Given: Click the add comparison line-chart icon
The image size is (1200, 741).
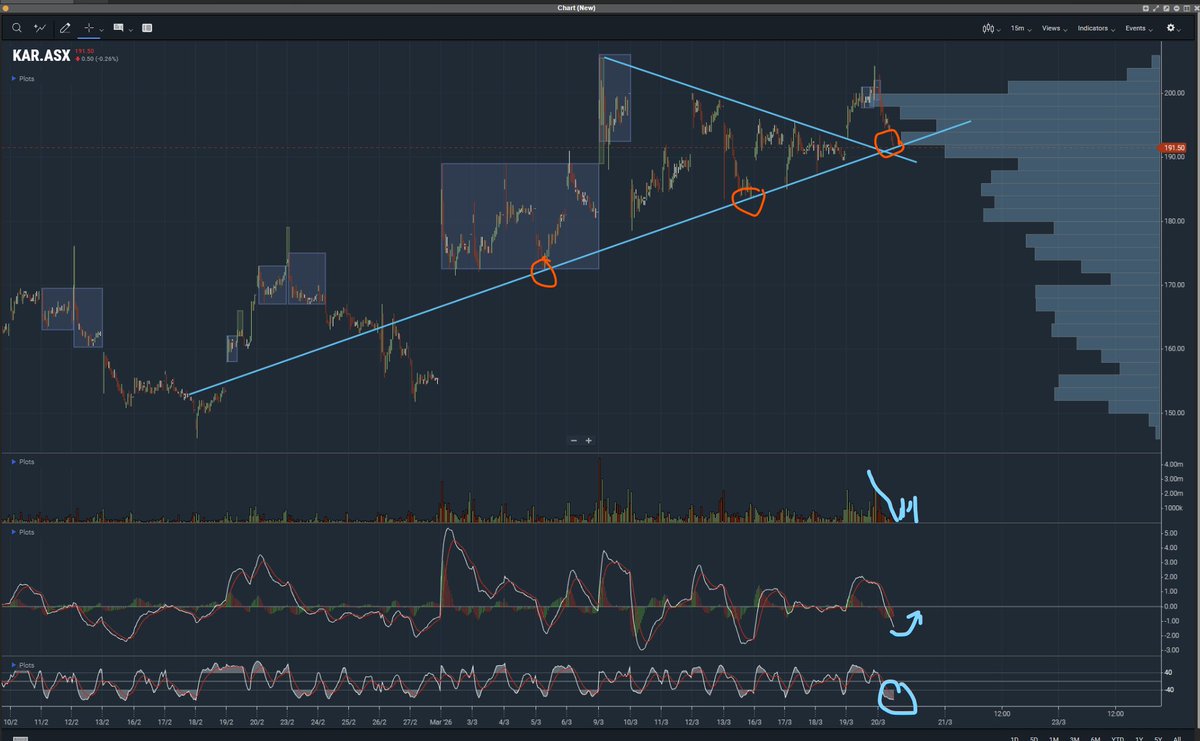Looking at the screenshot, I should (41, 28).
